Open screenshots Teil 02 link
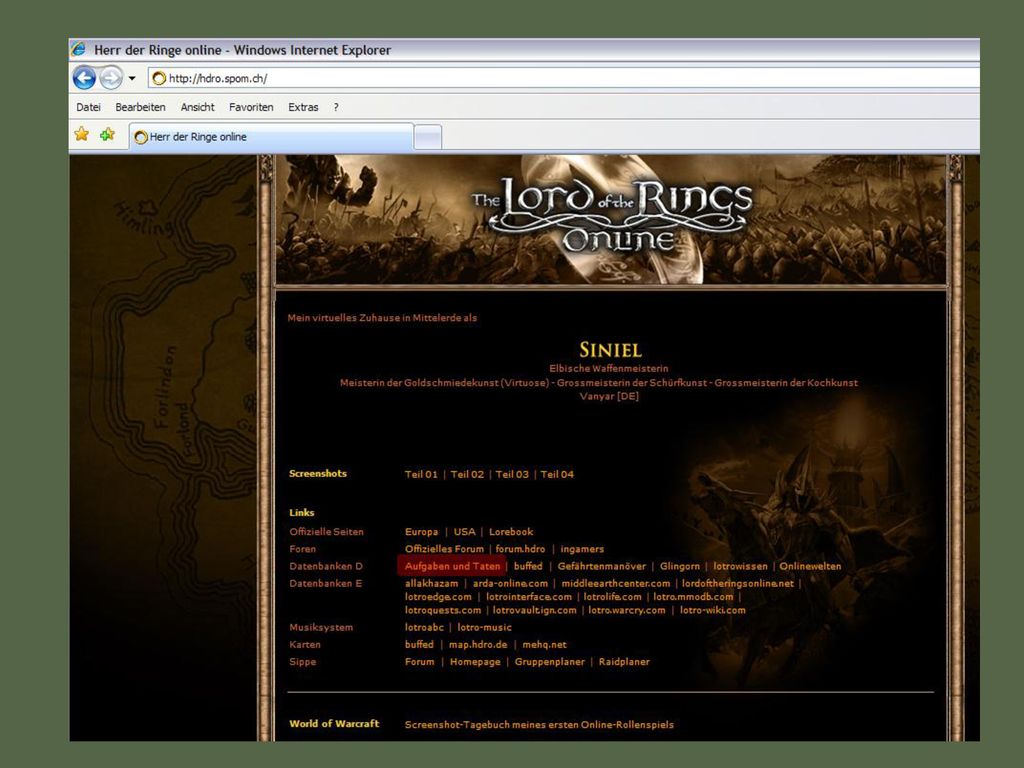The height and width of the screenshot is (768, 1024). pyautogui.click(x=467, y=474)
